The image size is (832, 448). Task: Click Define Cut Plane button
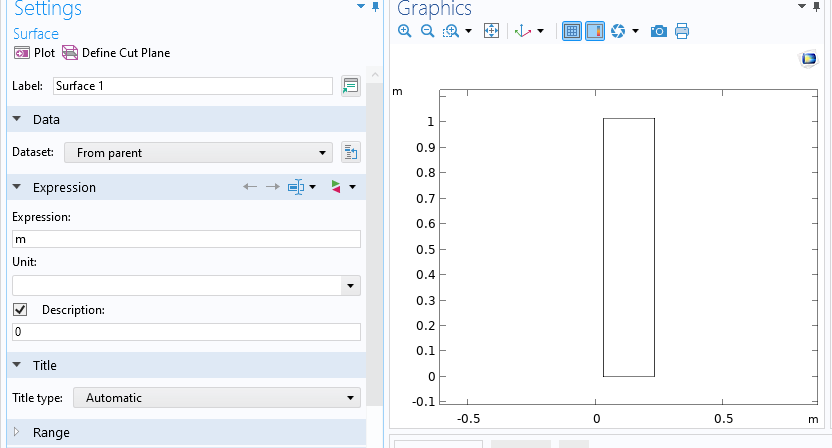tap(116, 53)
